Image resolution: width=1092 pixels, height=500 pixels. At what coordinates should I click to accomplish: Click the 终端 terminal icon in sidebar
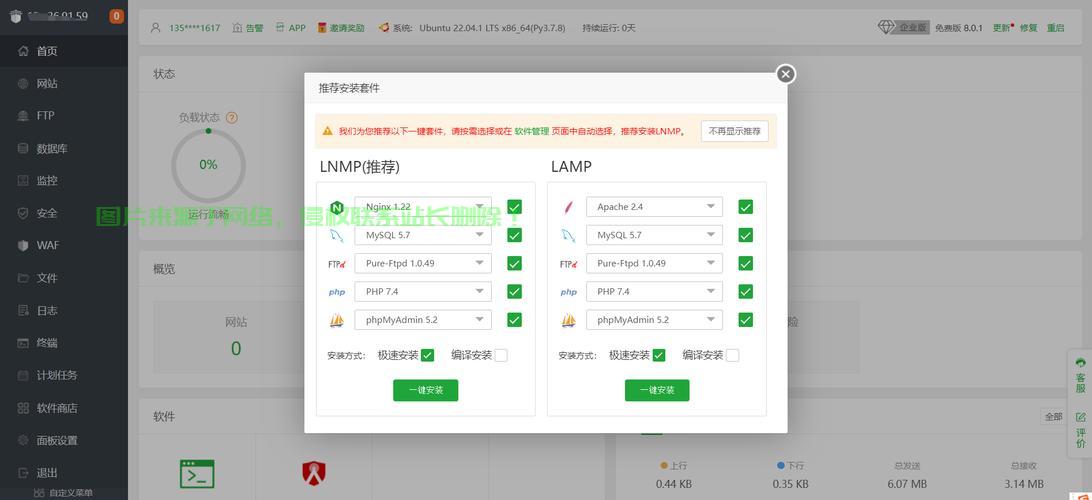pos(23,343)
